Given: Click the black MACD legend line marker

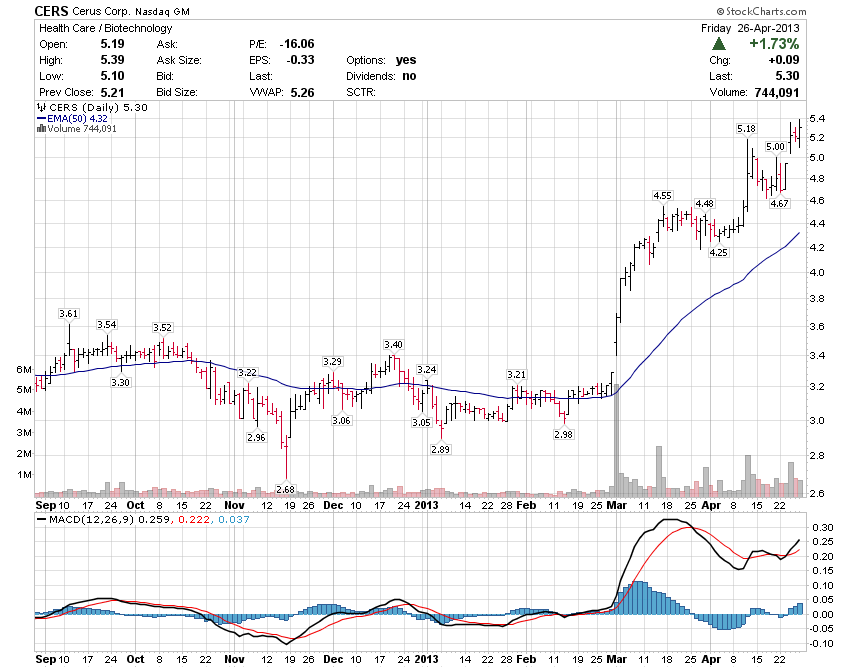Looking at the screenshot, I should (x=42, y=519).
